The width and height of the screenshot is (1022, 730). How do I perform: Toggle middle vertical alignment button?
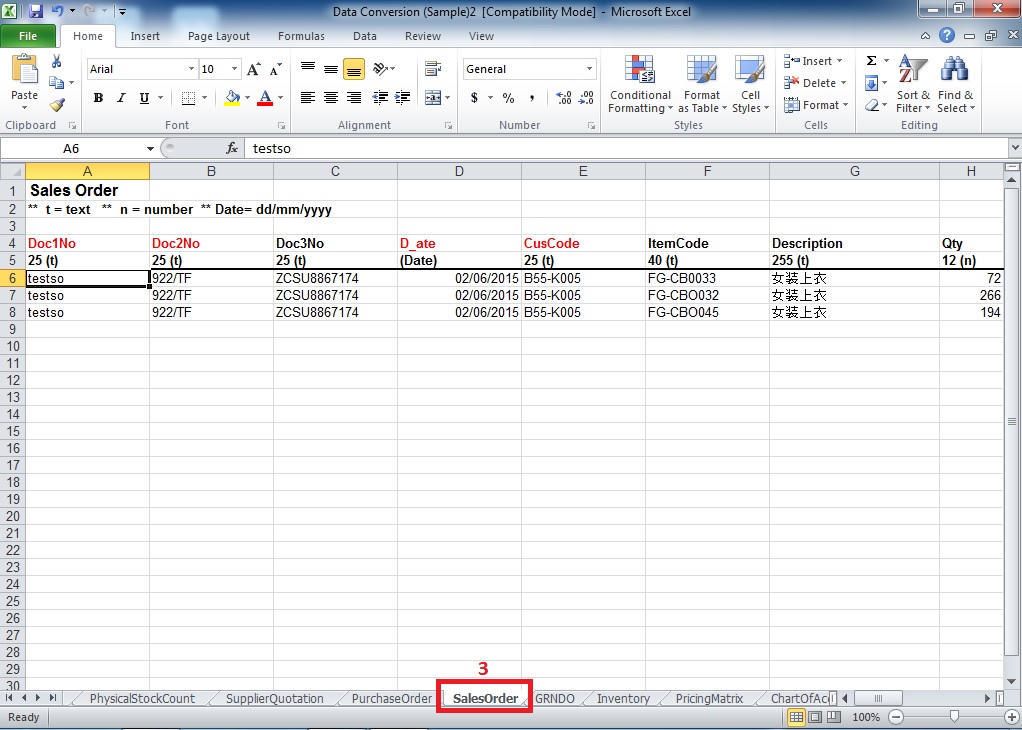tap(331, 69)
